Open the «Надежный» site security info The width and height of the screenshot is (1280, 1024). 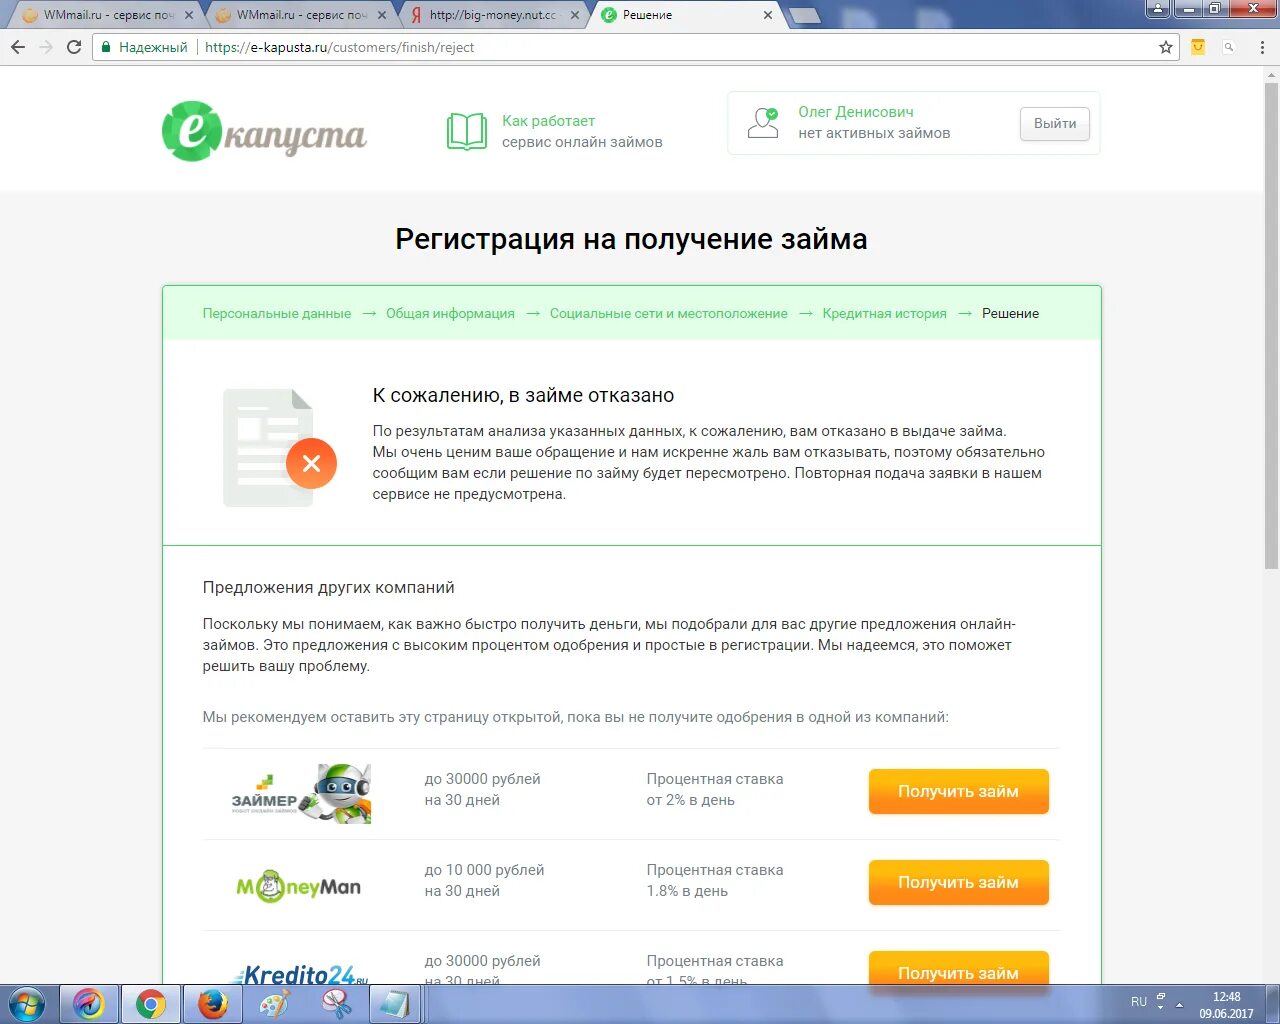pyautogui.click(x=140, y=46)
